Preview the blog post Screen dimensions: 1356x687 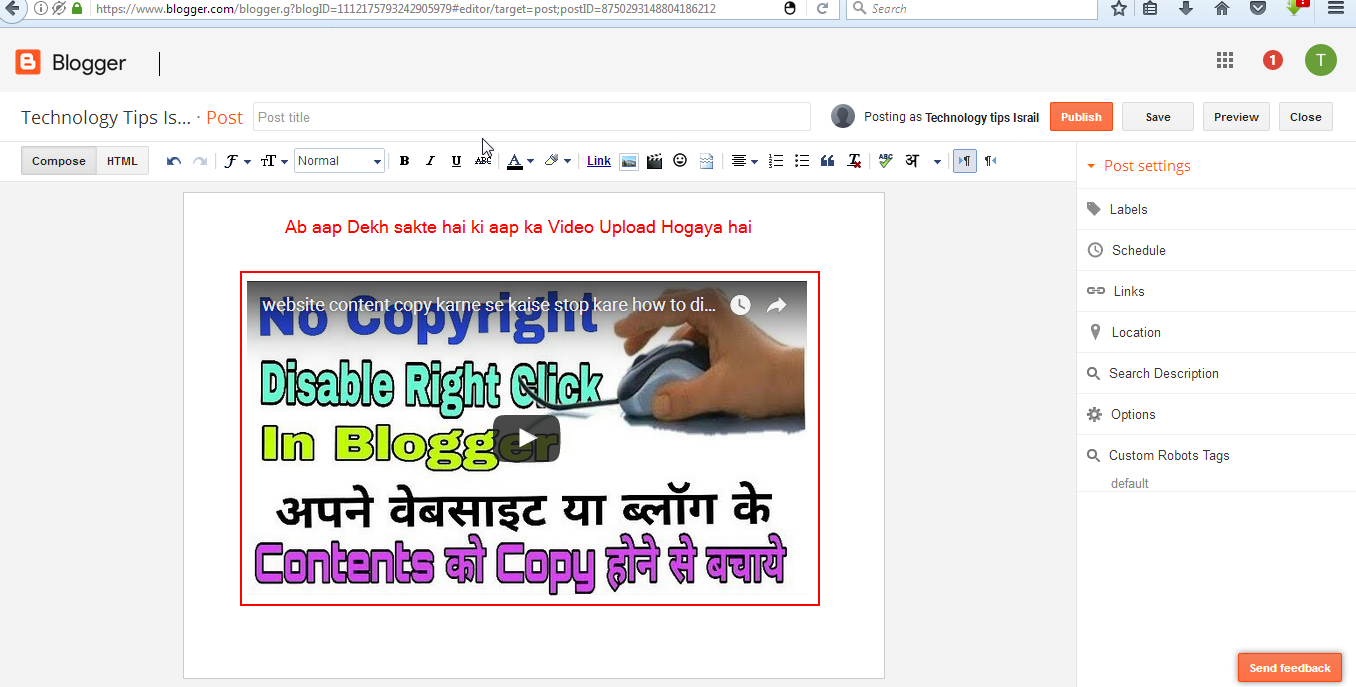coord(1236,117)
